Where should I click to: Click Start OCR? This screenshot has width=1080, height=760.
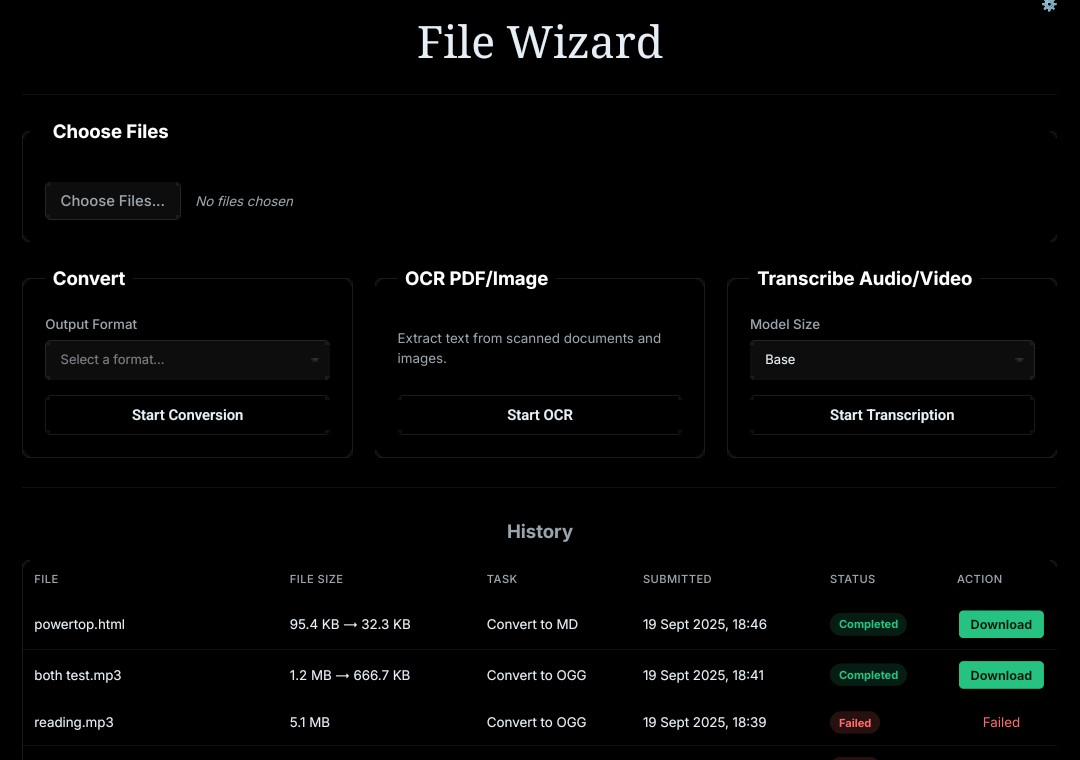[540, 415]
